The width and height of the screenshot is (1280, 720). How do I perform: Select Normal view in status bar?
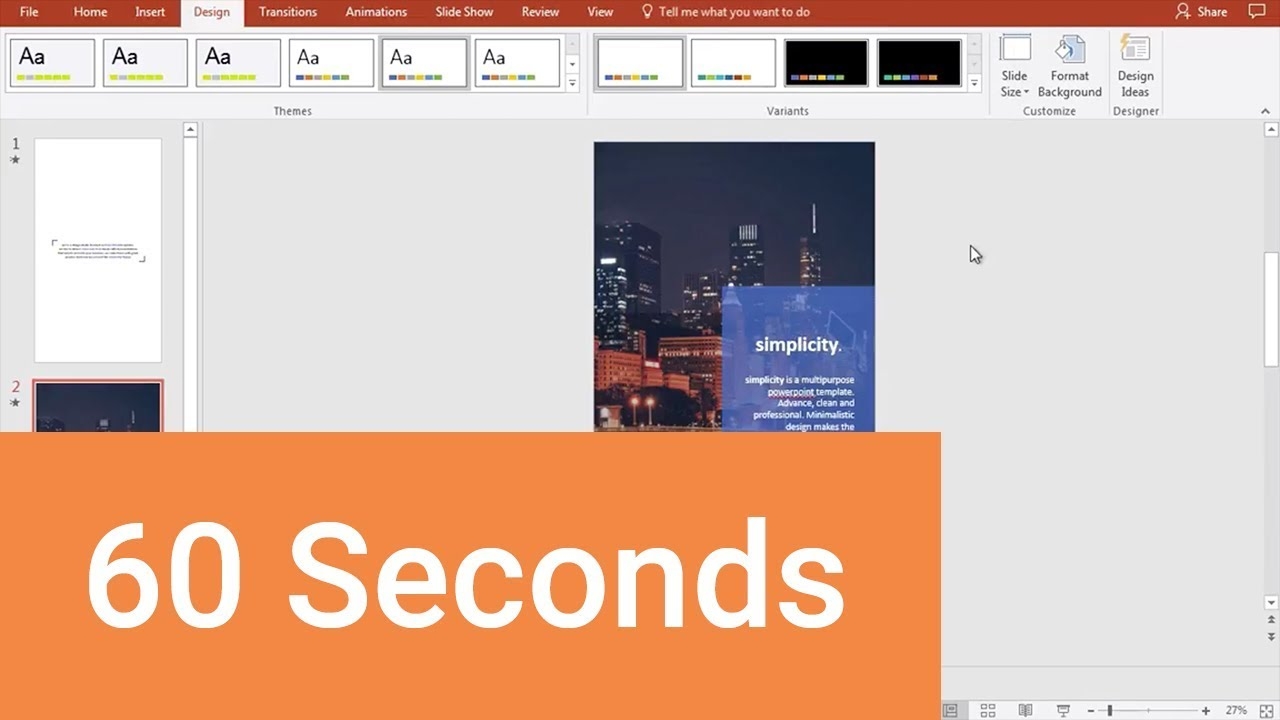950,710
